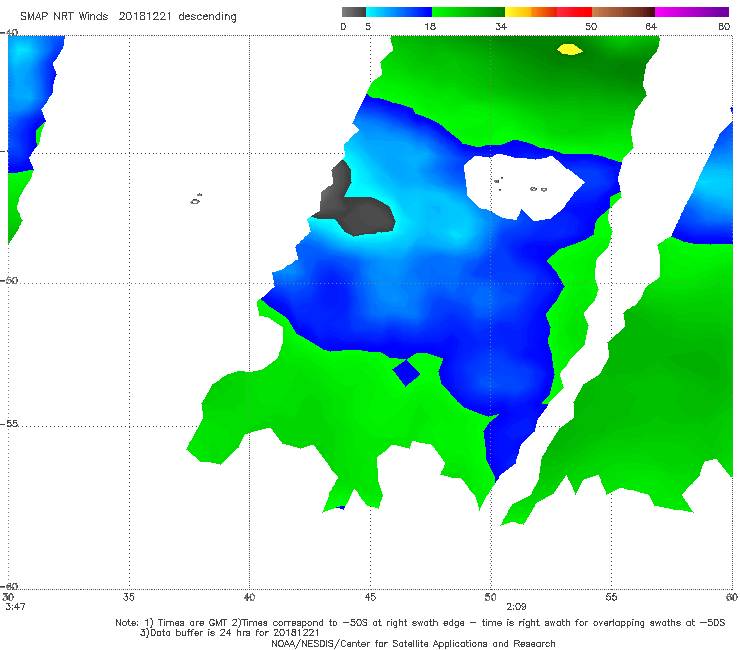Click the gray segment of the color bar
The width and height of the screenshot is (740, 650).
[354, 12]
